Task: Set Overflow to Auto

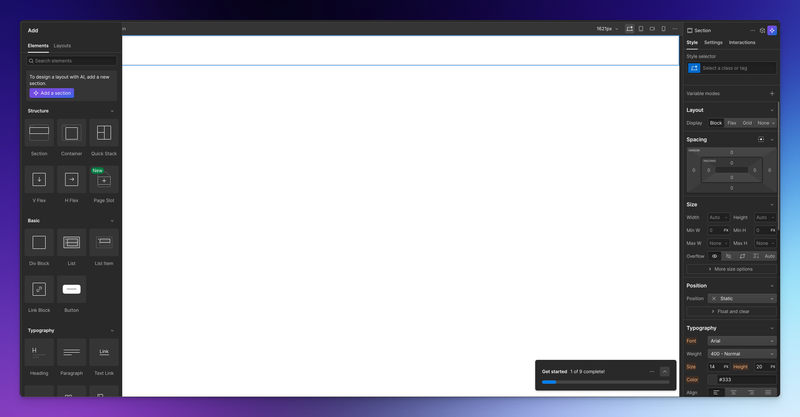Action: [x=769, y=256]
